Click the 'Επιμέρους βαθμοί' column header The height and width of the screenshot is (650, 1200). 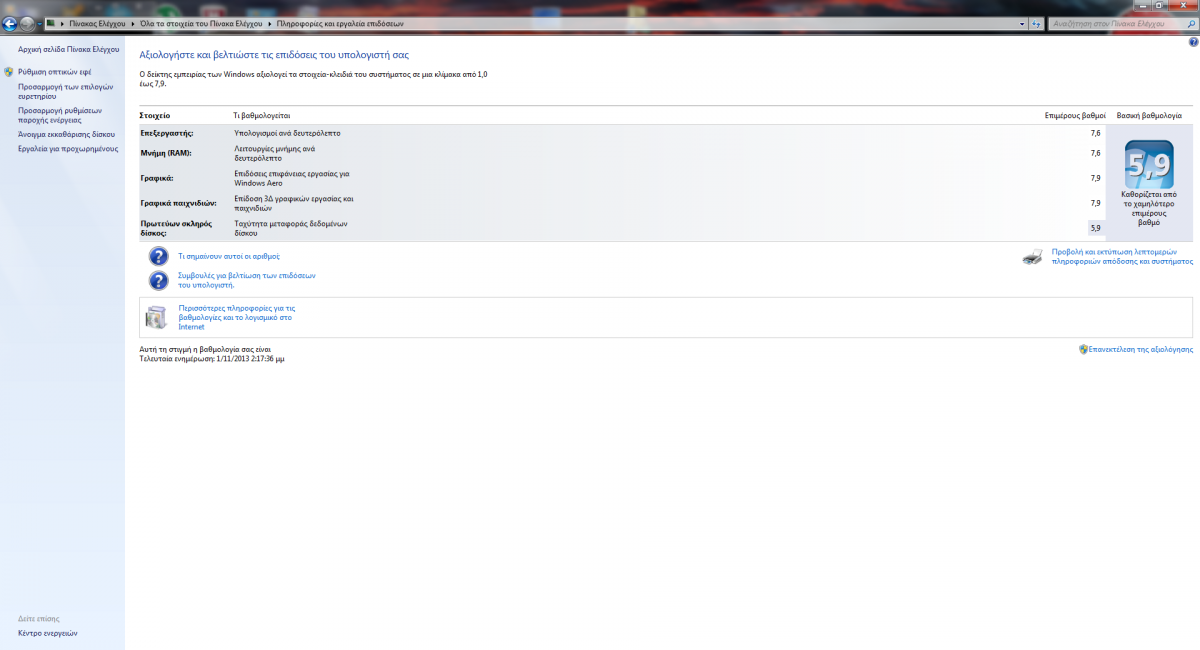pos(1075,115)
